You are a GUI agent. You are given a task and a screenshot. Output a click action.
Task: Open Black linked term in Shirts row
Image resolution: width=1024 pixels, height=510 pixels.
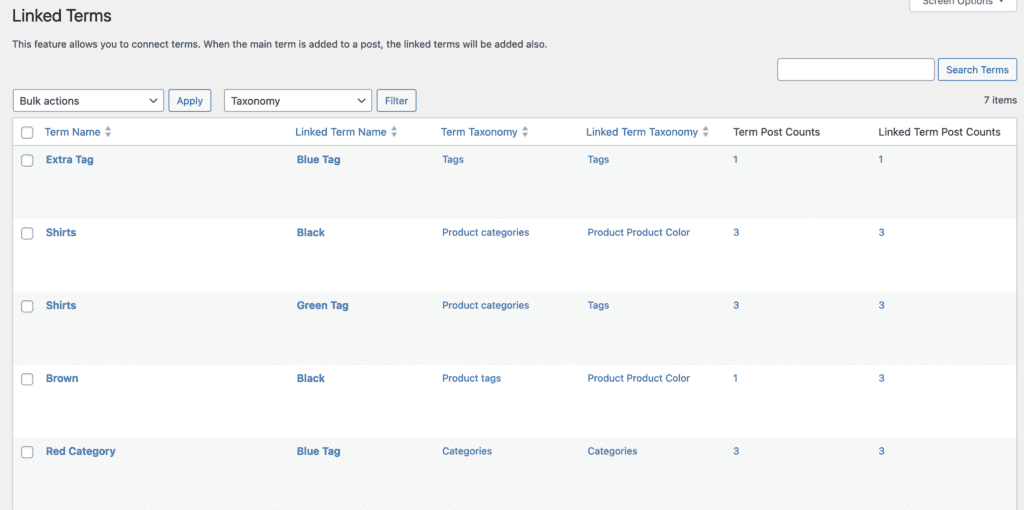pyautogui.click(x=310, y=232)
